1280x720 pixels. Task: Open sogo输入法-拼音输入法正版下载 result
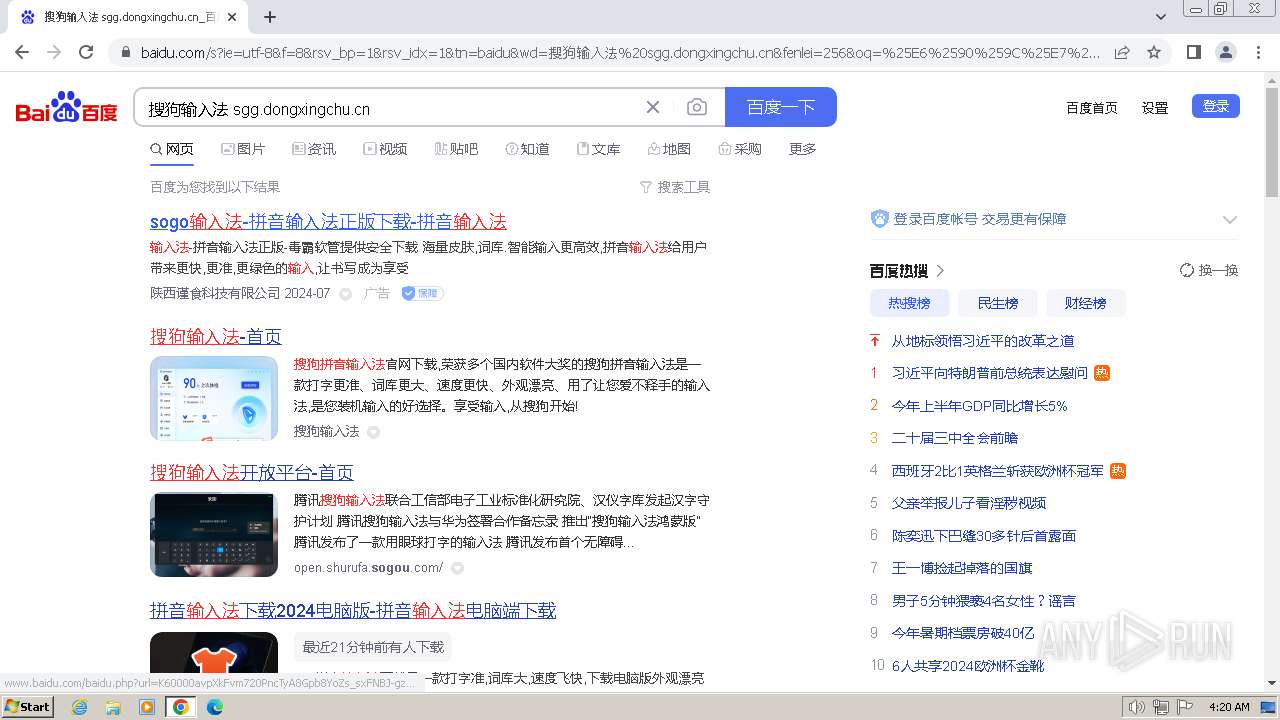pos(328,221)
